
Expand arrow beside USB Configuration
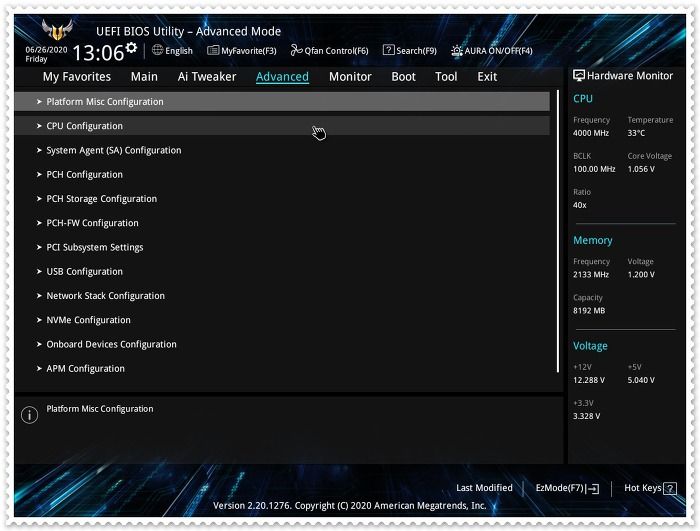tap(39, 272)
